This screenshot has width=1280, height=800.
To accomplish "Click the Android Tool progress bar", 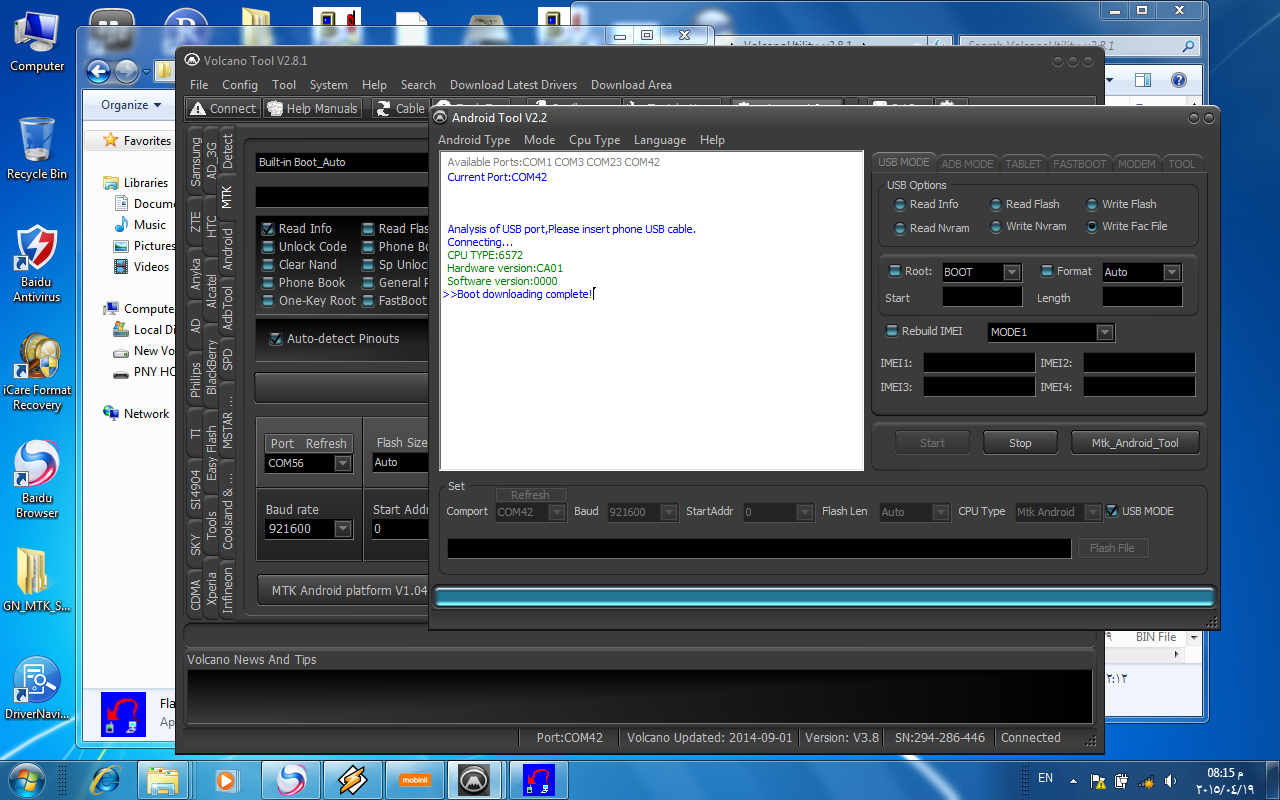I will tap(825, 597).
